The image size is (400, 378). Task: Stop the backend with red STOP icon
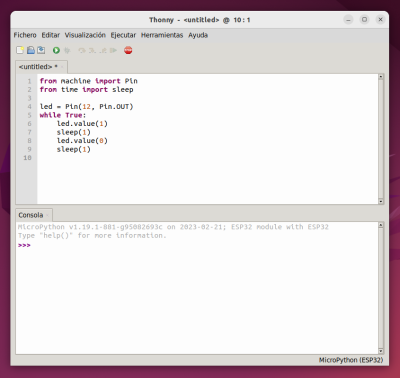128,50
